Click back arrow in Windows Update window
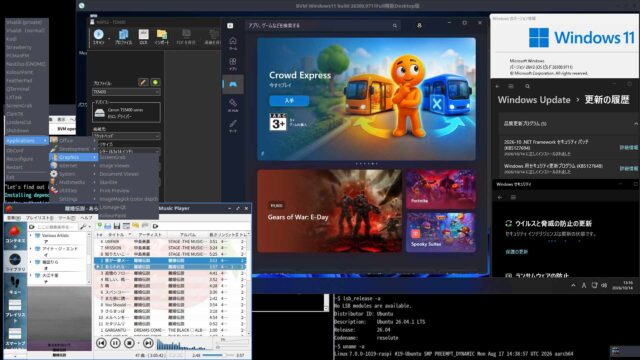The width and height of the screenshot is (640, 360). coord(497,86)
